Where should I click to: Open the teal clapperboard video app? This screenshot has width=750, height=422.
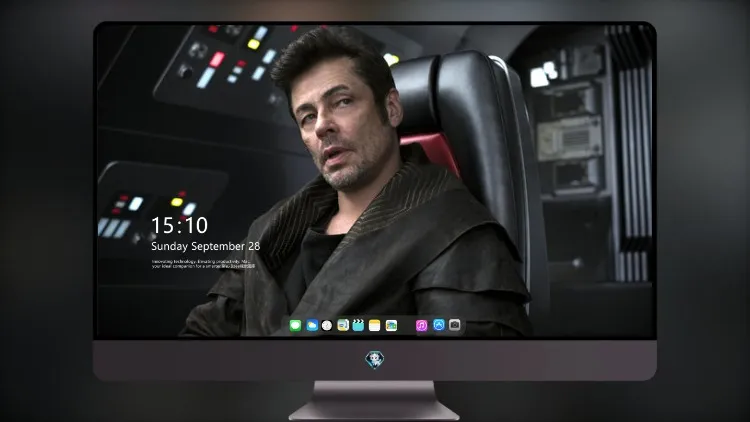[x=358, y=325]
